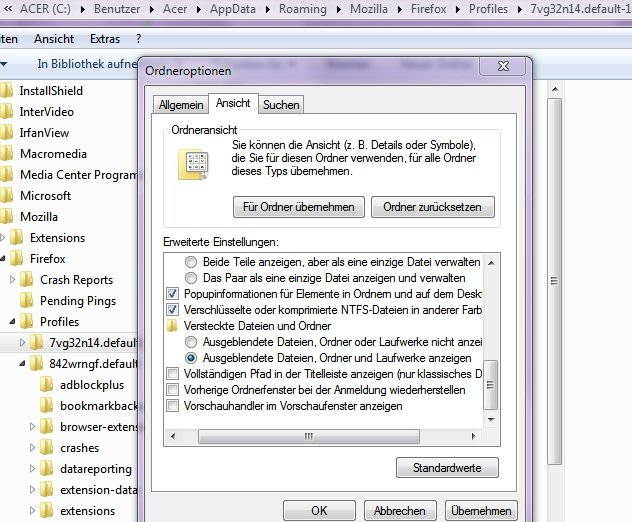Click 'Für Ordner übernehmen' button

(299, 207)
